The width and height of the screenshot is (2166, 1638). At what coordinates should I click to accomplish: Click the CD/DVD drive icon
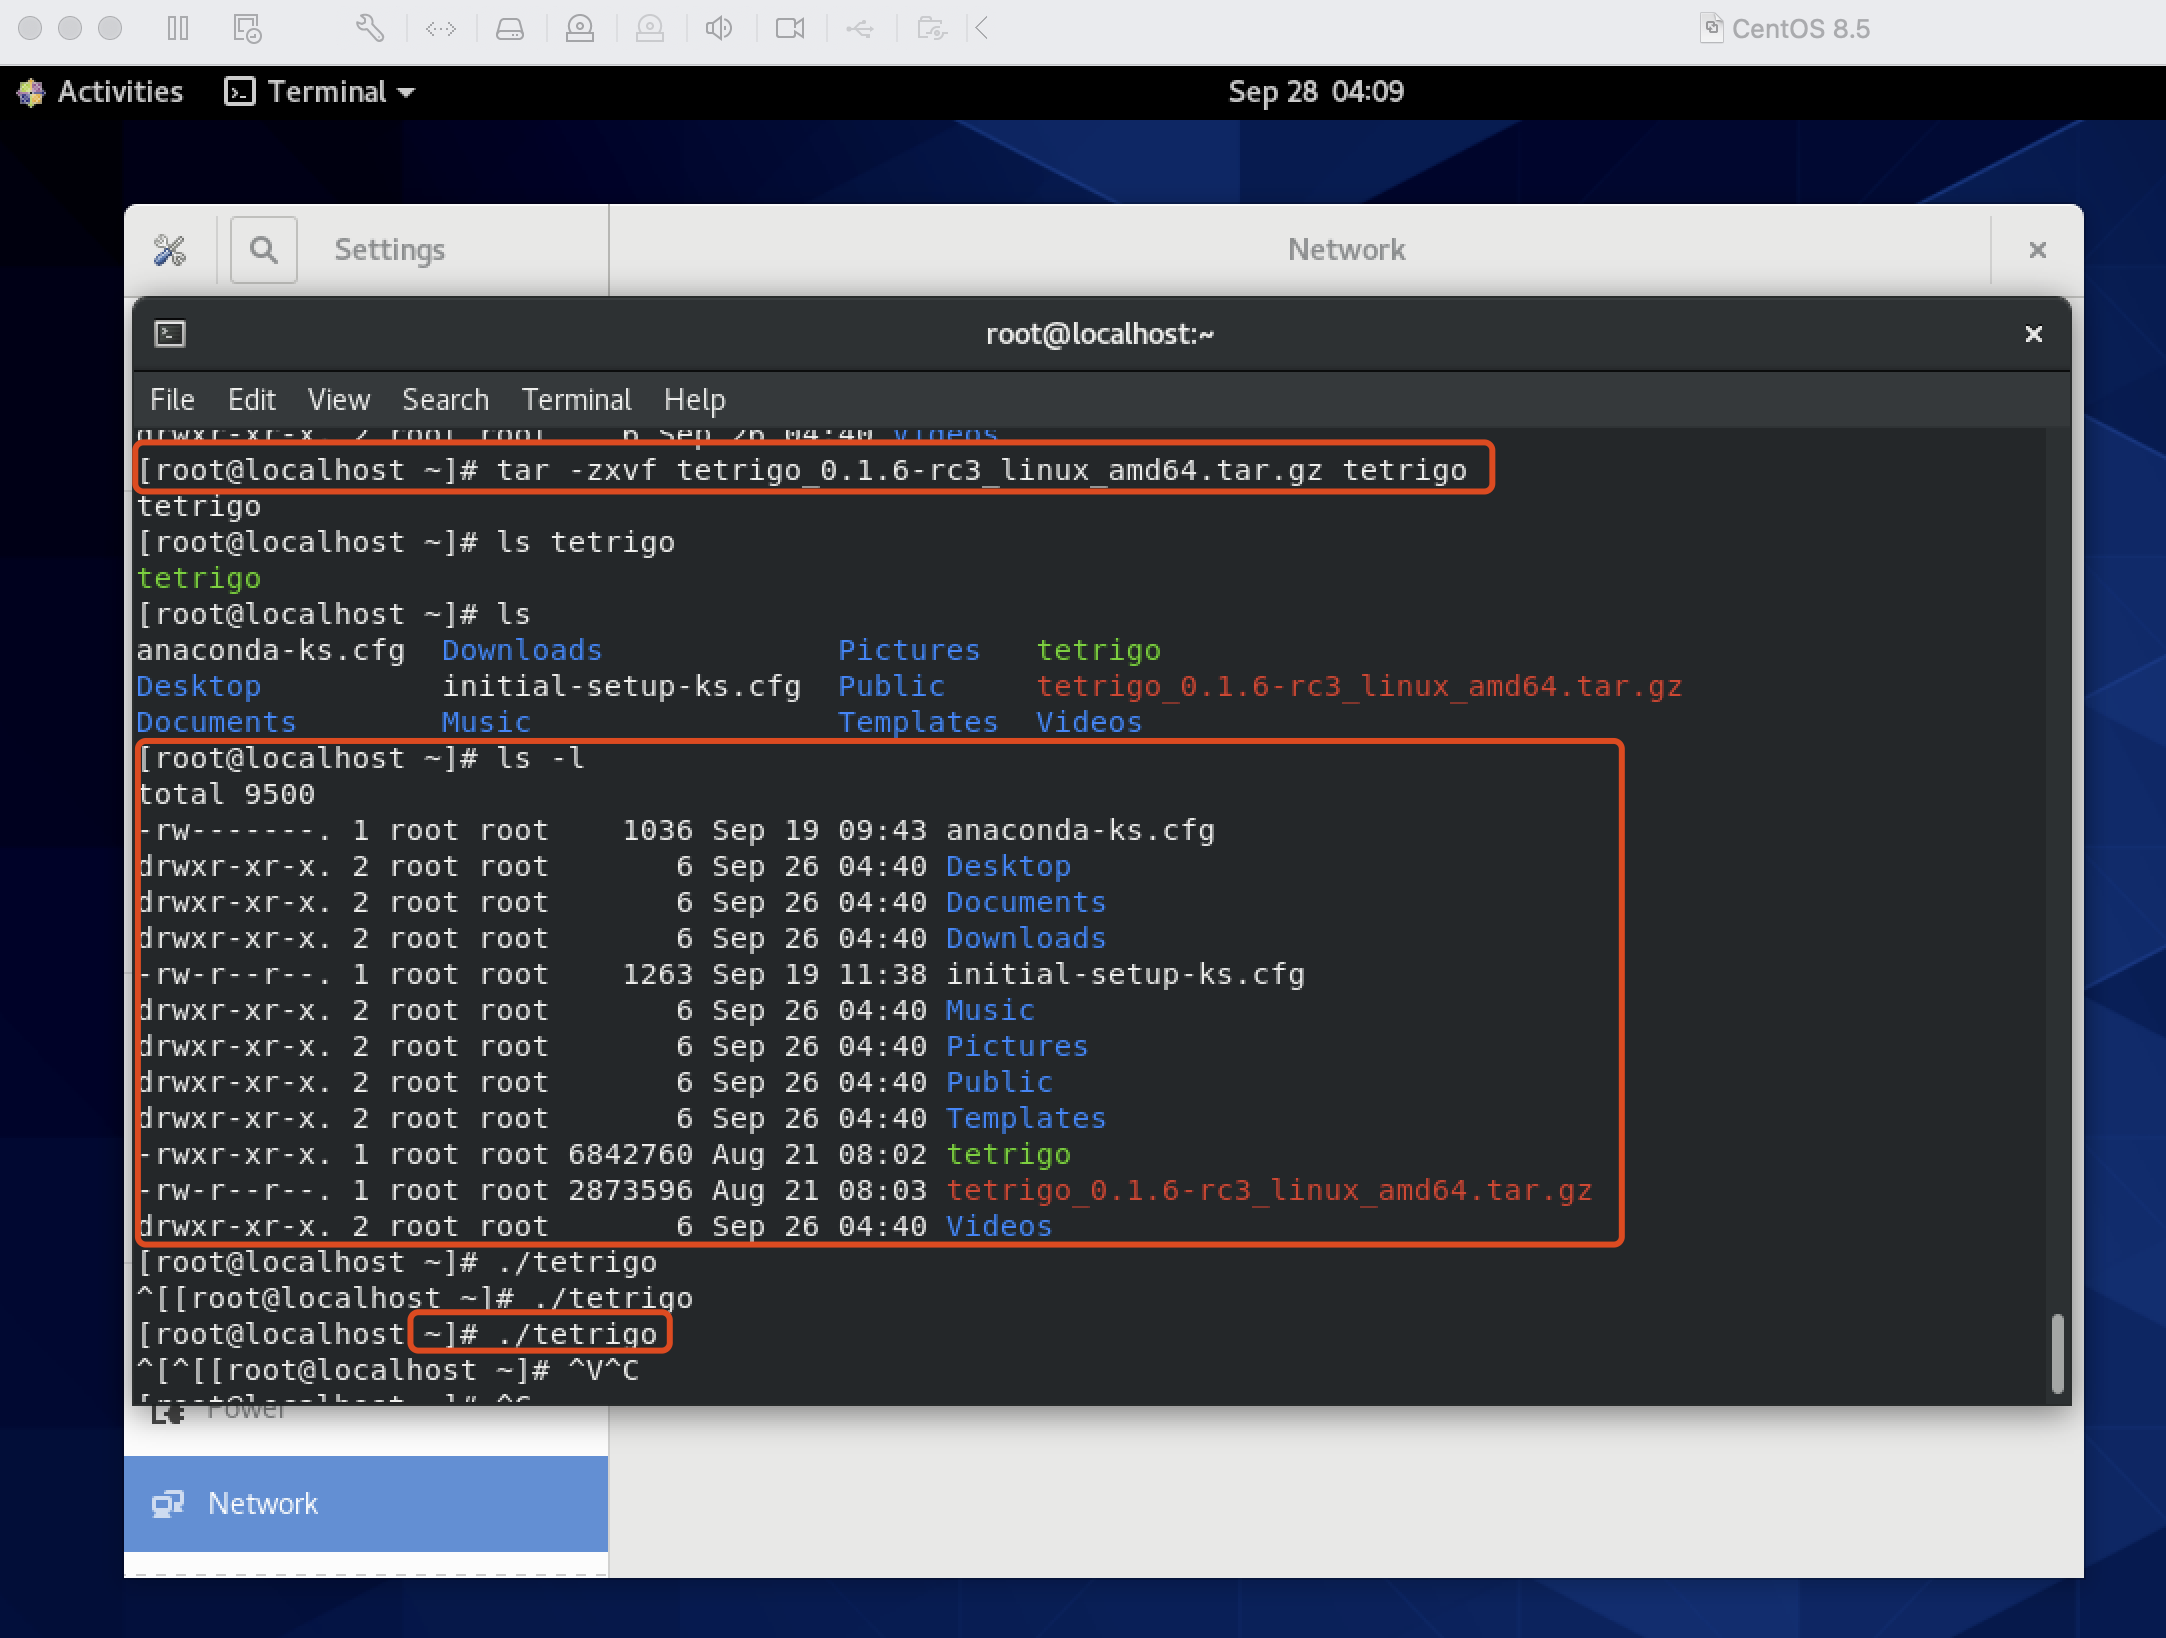coord(580,28)
